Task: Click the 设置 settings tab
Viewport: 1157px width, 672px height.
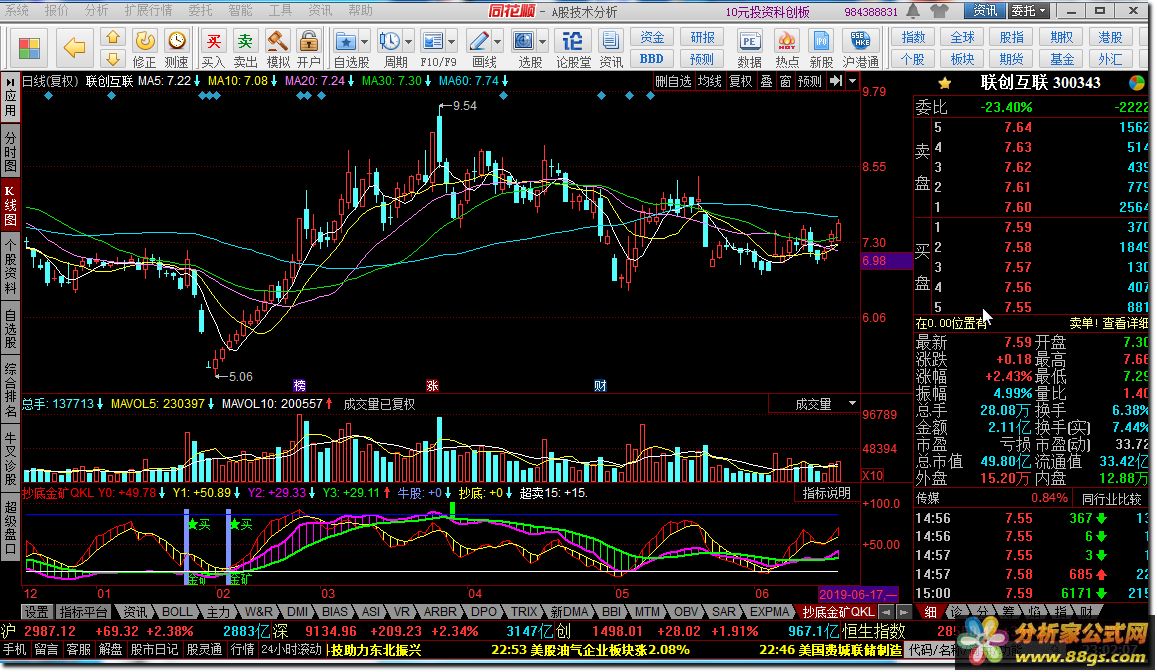Action: coord(36,612)
